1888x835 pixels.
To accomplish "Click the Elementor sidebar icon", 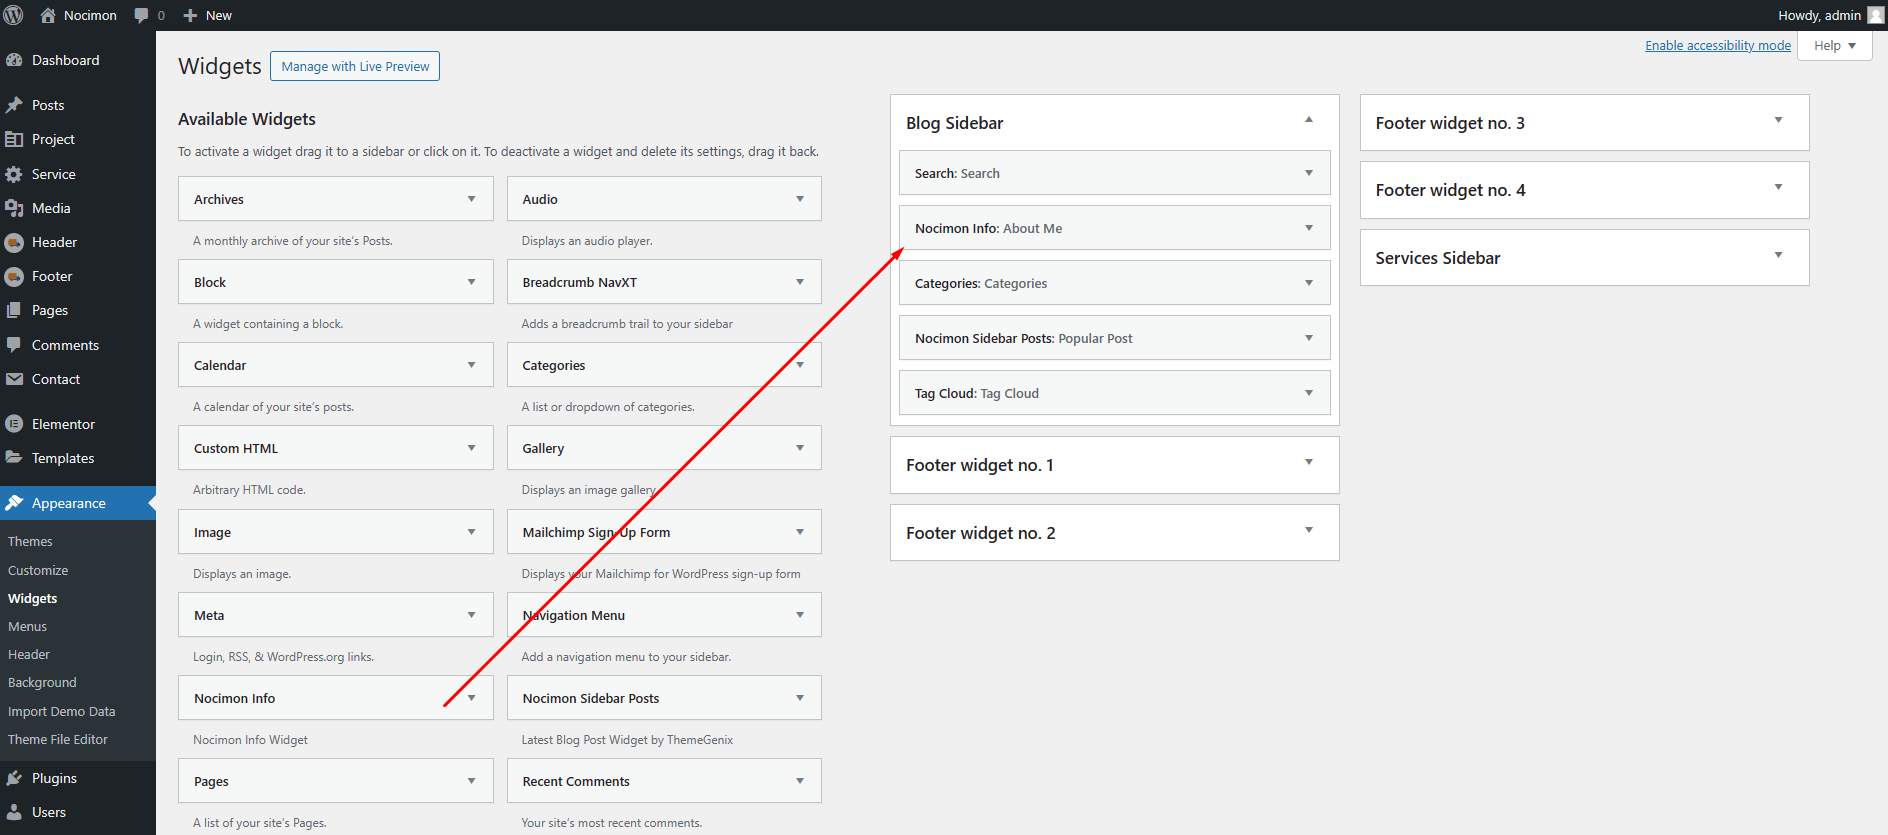I will point(14,424).
